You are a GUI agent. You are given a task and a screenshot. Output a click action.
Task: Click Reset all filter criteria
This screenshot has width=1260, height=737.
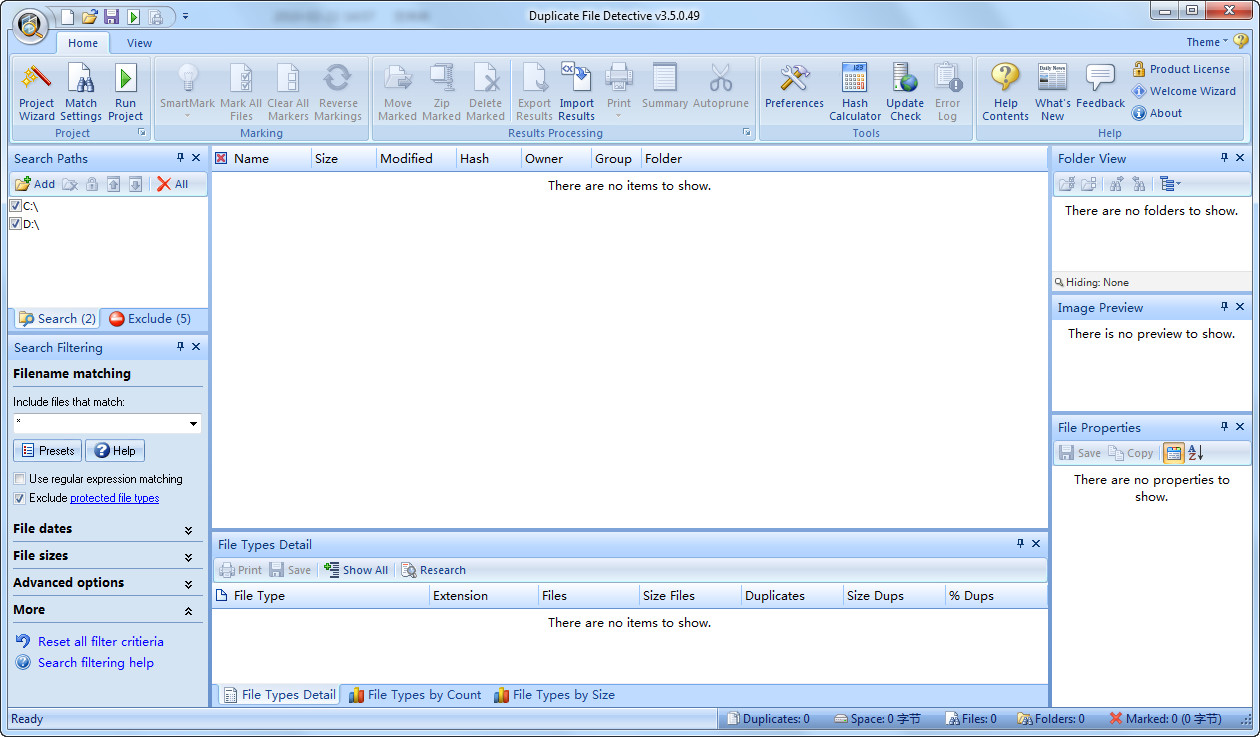pos(100,642)
